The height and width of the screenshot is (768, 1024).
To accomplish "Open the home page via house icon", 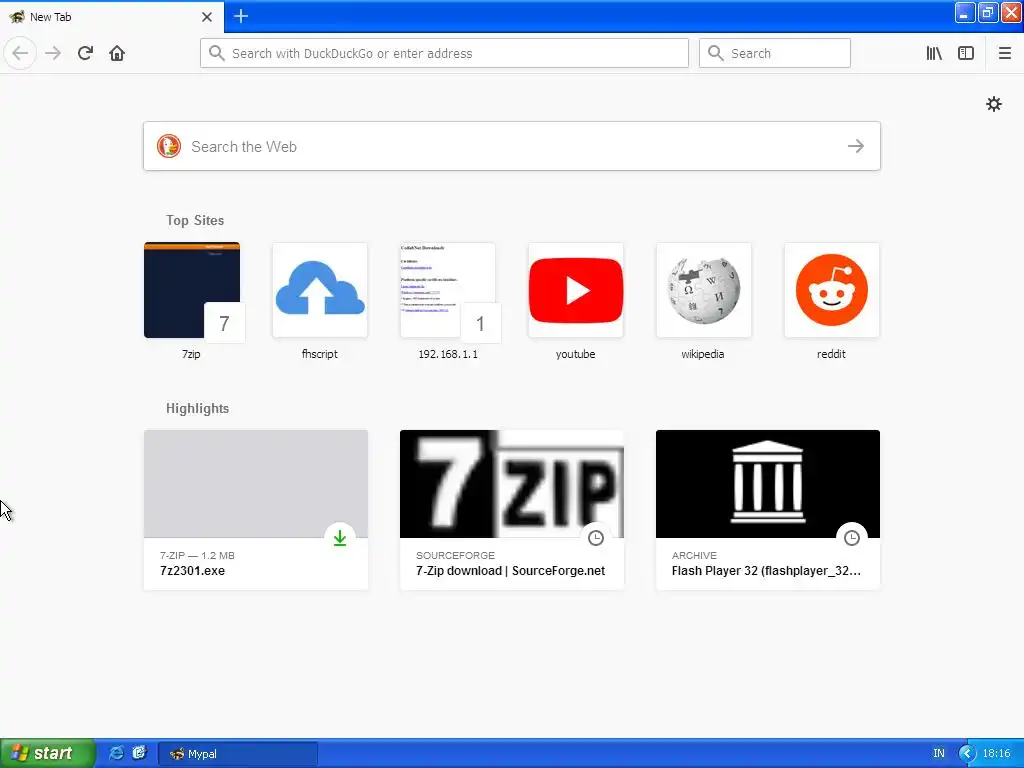I will tap(117, 53).
